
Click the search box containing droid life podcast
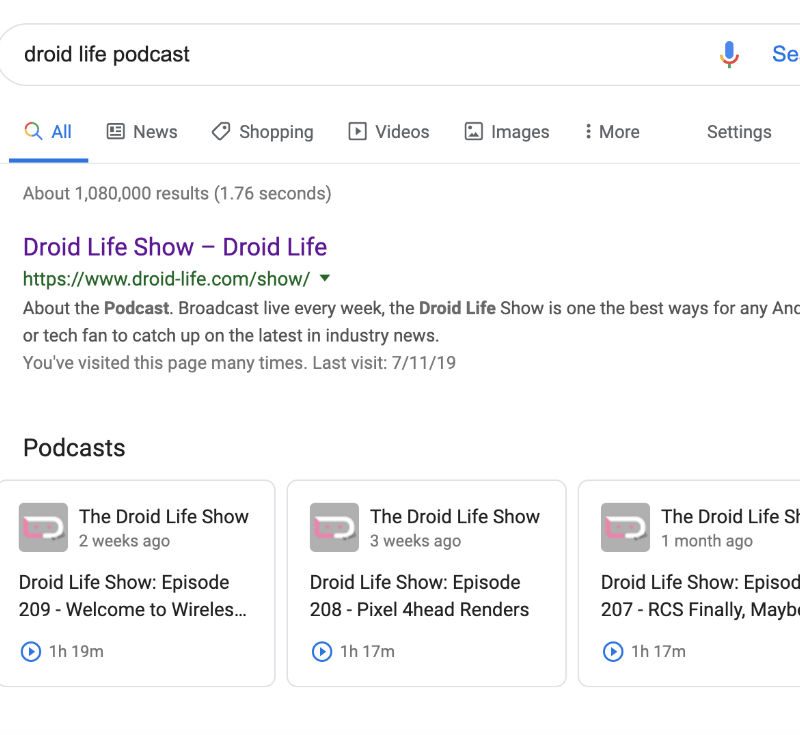point(350,54)
